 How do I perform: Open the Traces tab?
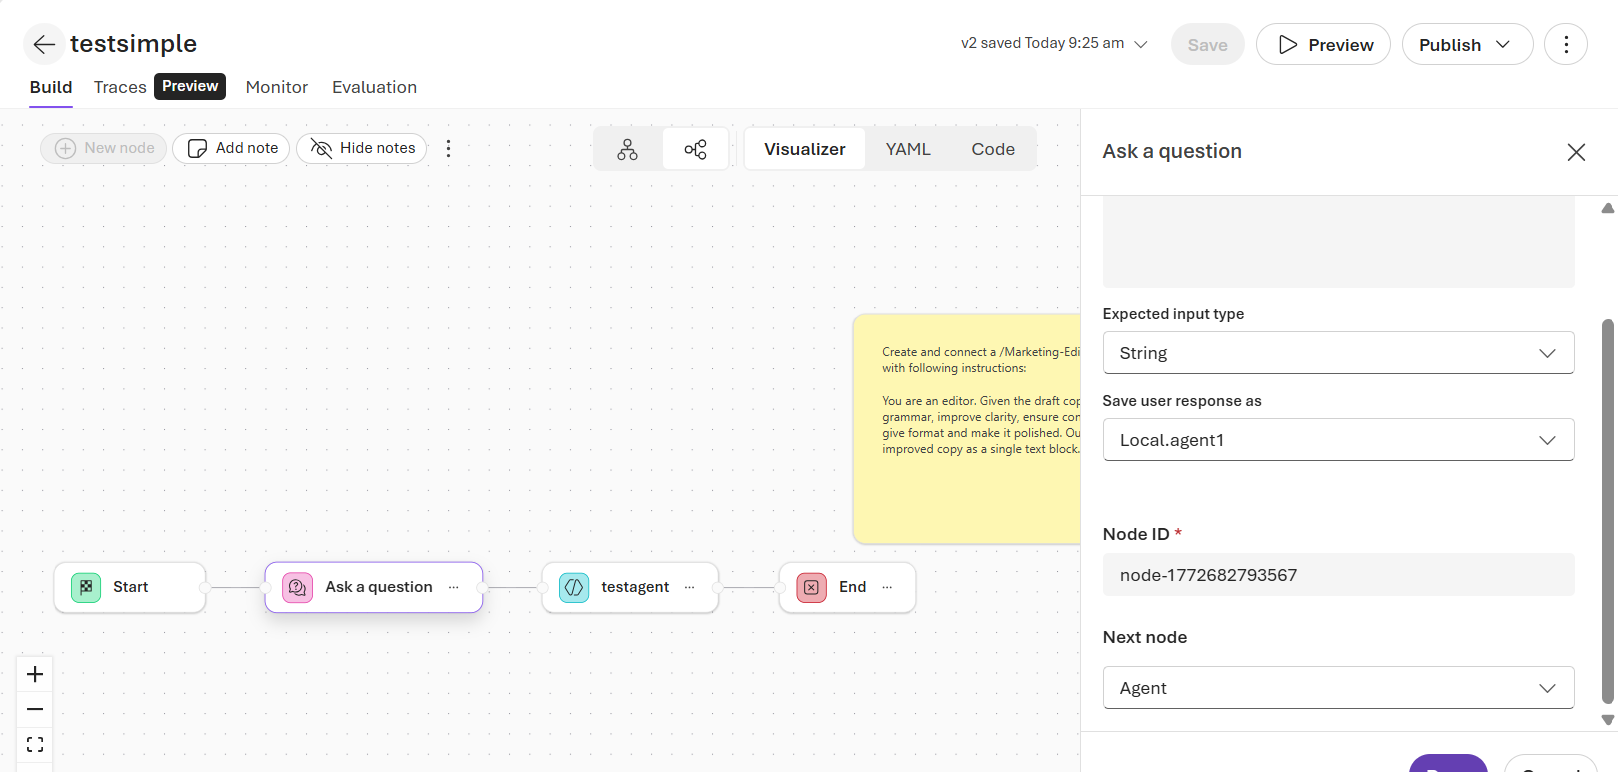point(120,87)
